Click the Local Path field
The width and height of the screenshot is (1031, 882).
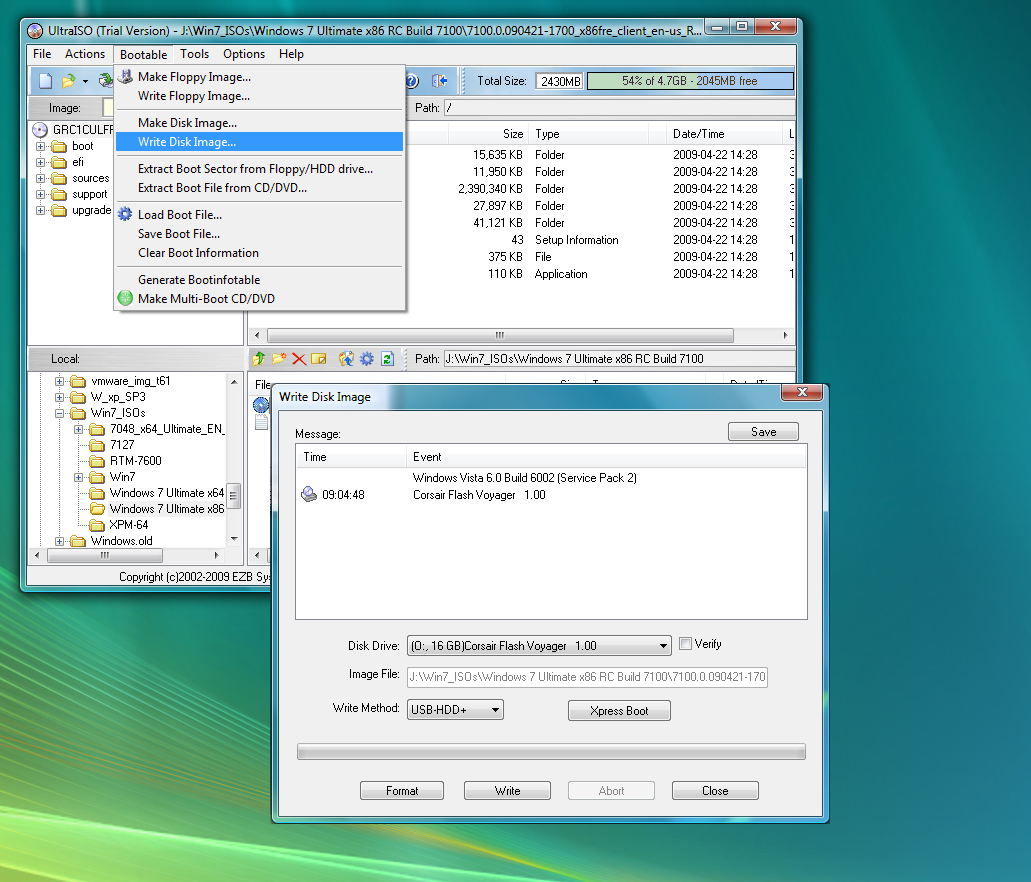click(618, 358)
